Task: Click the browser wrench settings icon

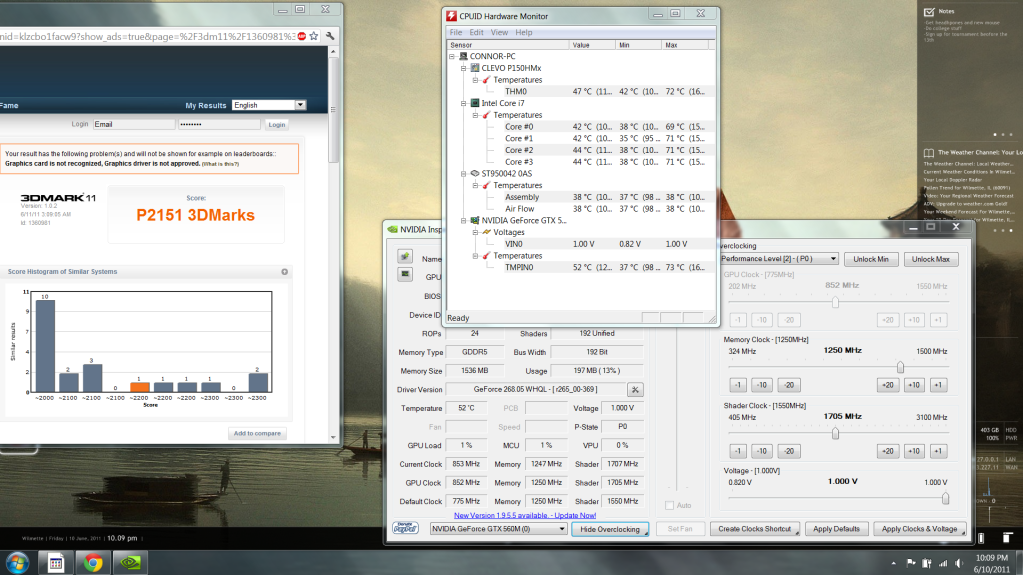Action: [x=330, y=37]
